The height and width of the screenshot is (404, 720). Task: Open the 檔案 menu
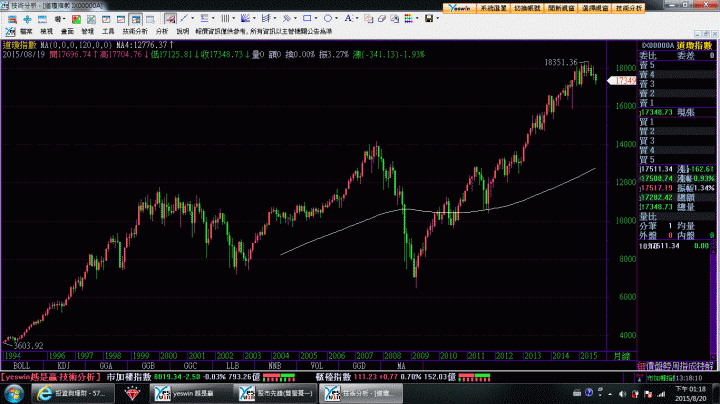pyautogui.click(x=26, y=31)
